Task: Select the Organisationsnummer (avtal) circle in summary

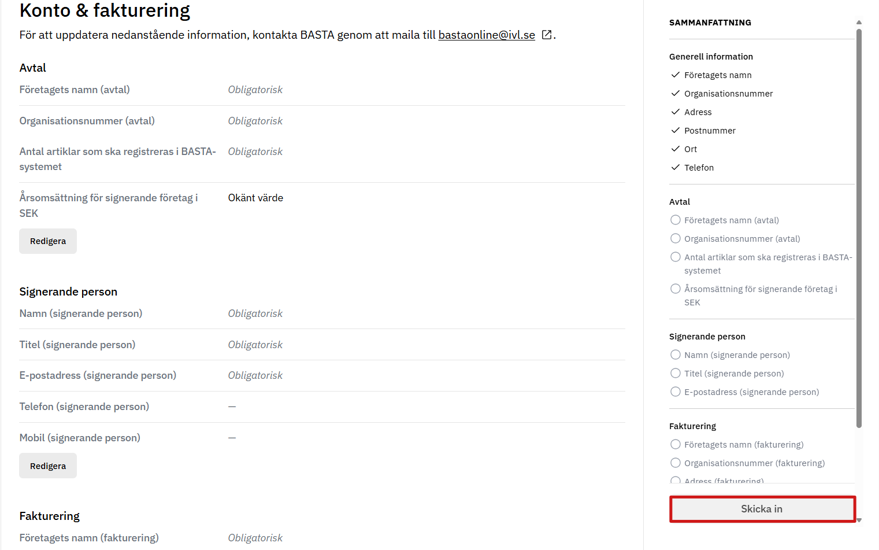Action: click(x=675, y=239)
